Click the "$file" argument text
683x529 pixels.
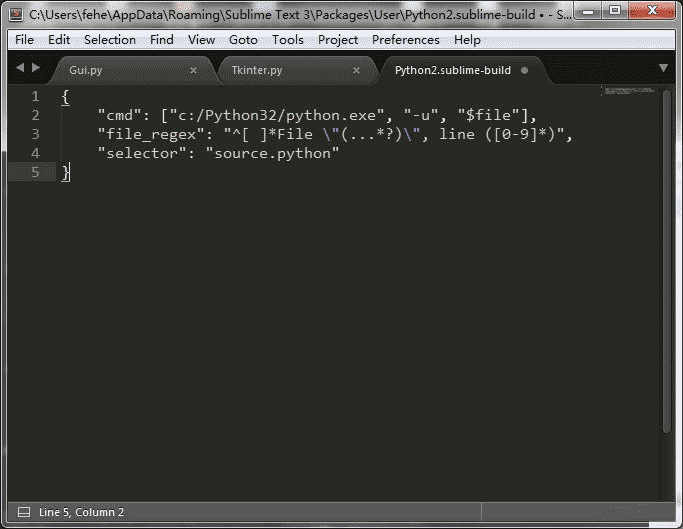(x=488, y=115)
